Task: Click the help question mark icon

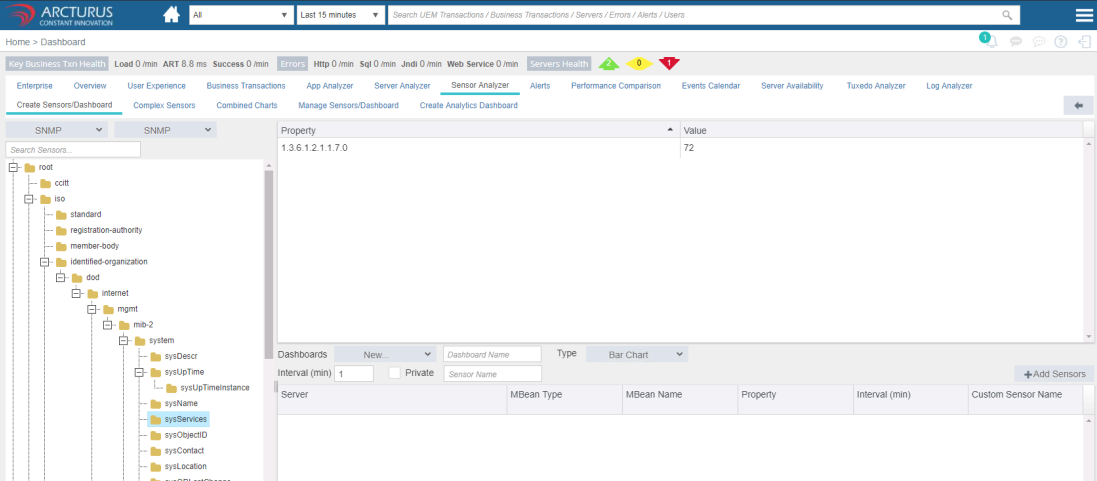Action: [1060, 42]
